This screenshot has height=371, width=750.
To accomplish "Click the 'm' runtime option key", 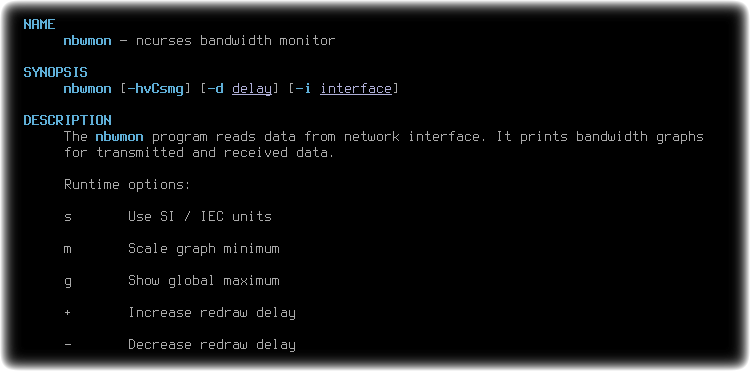I will [x=68, y=249].
